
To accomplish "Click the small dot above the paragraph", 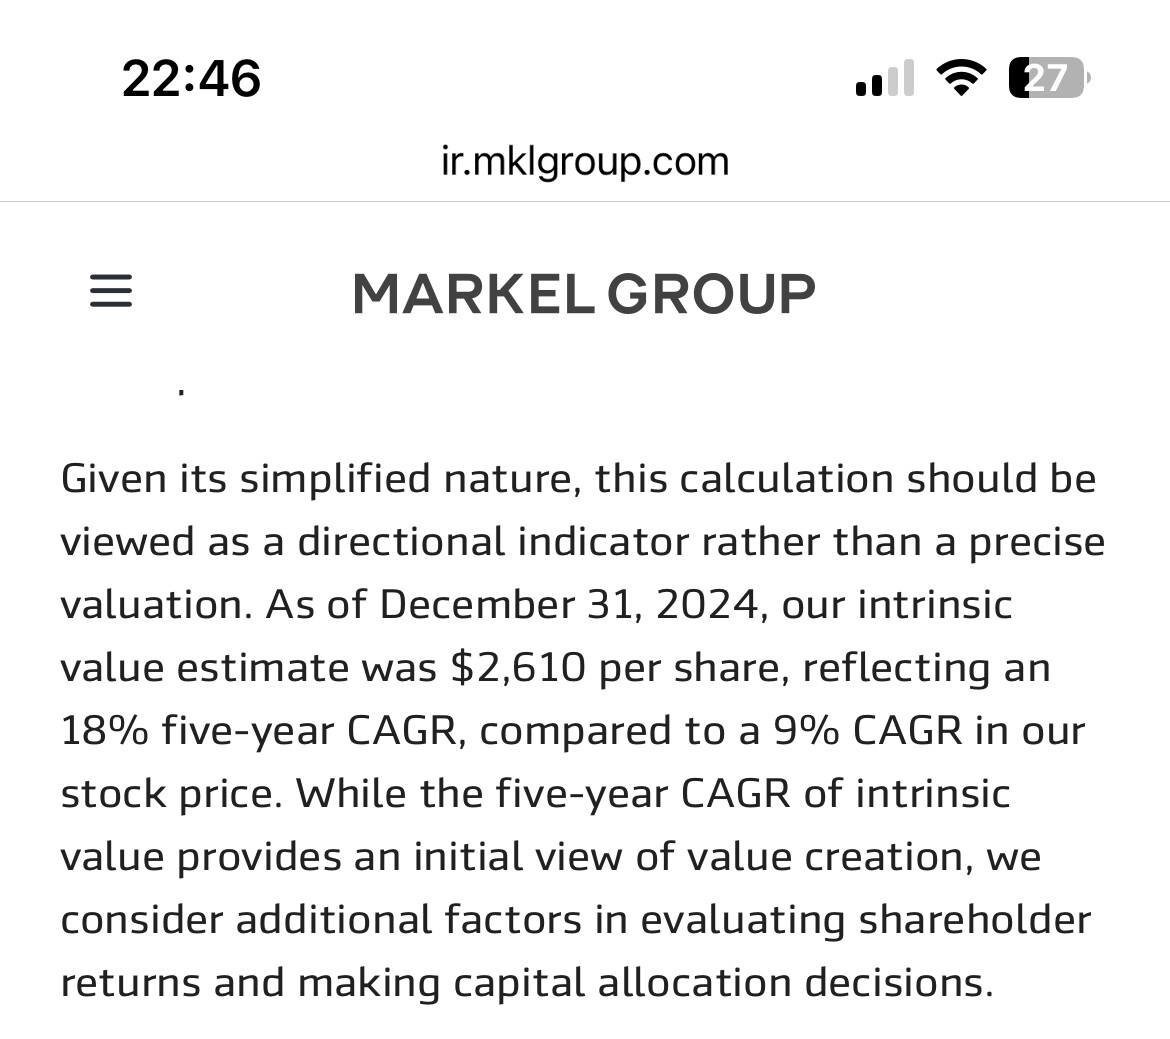I will pyautogui.click(x=181, y=390).
